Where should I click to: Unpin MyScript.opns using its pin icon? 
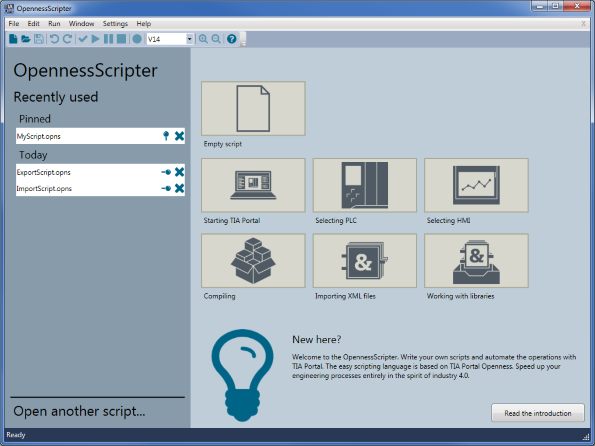(166, 136)
